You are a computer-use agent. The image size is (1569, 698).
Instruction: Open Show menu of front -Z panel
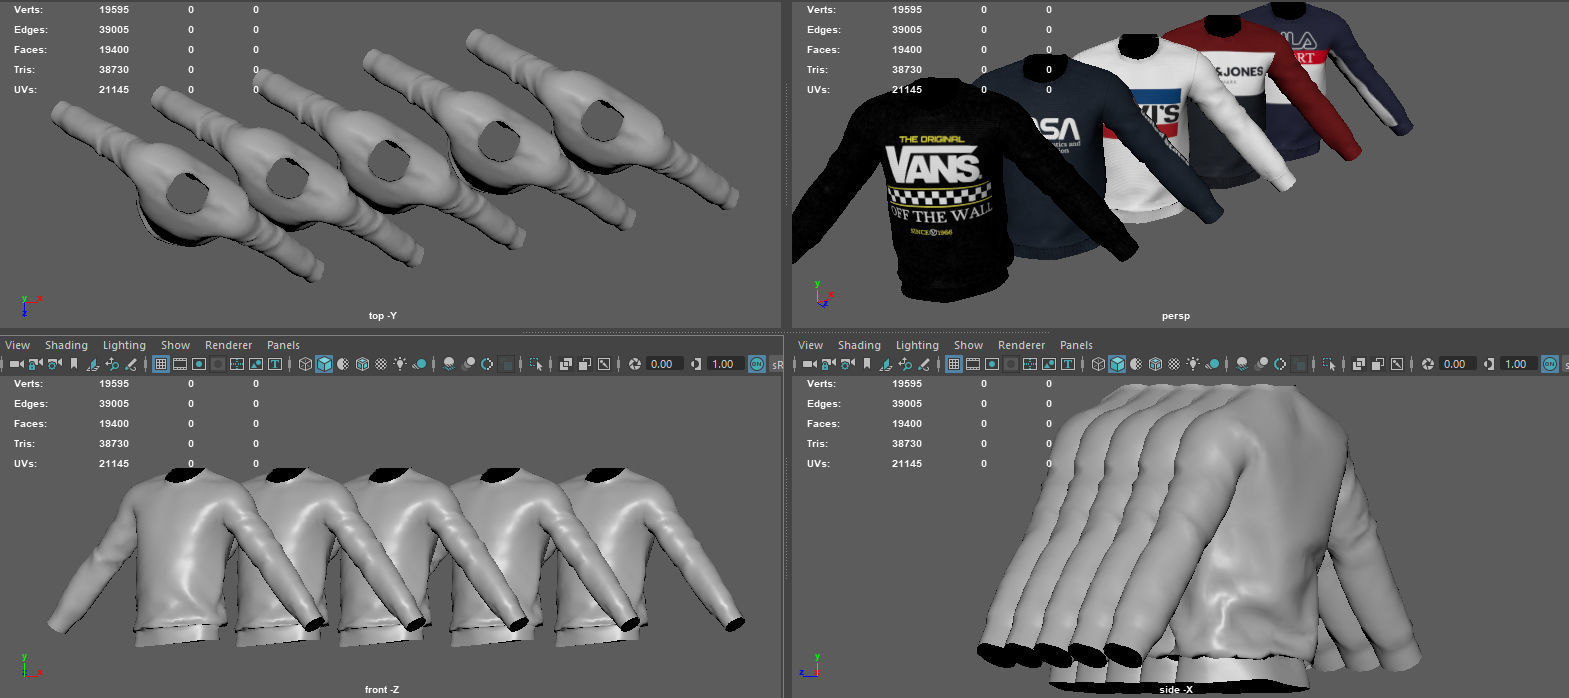point(175,345)
